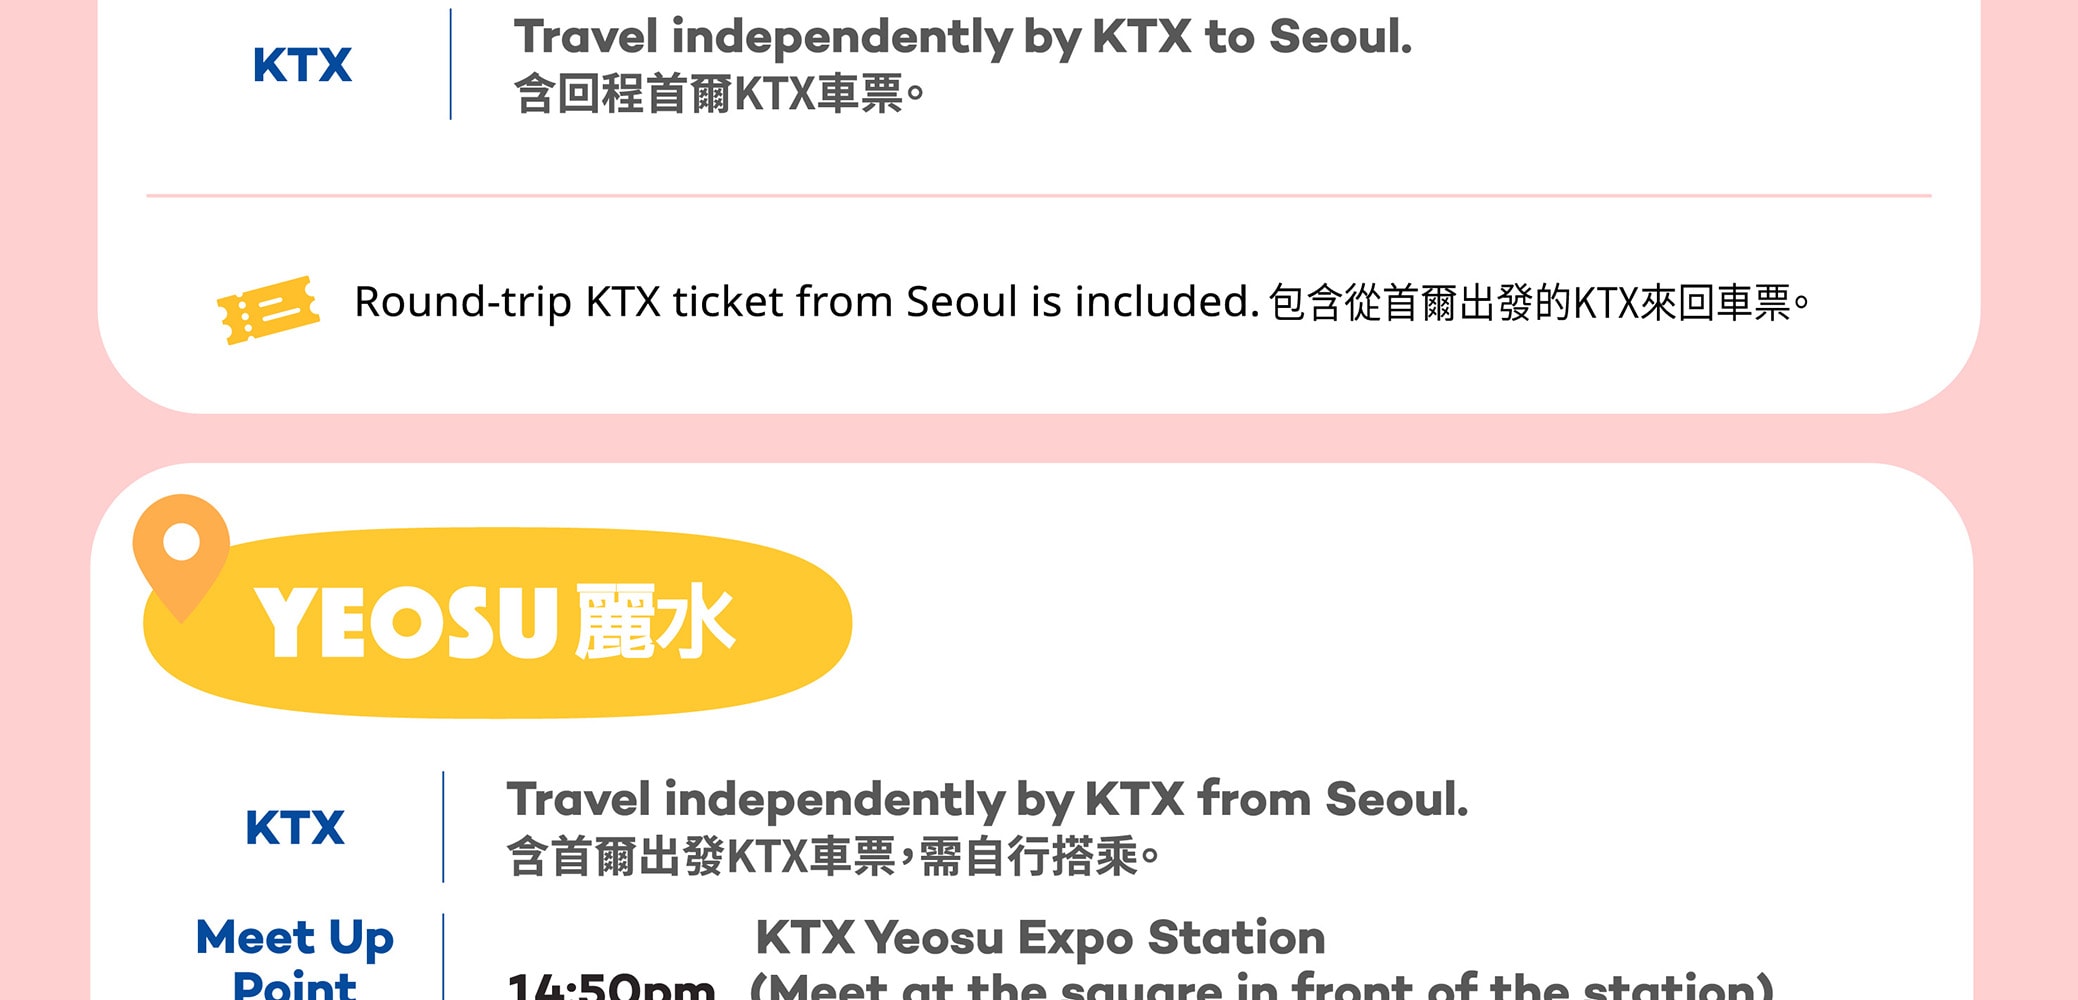Viewport: 2078px width, 1000px height.
Task: Click the vertical divider beside Meet Up Point
Action: click(x=443, y=958)
